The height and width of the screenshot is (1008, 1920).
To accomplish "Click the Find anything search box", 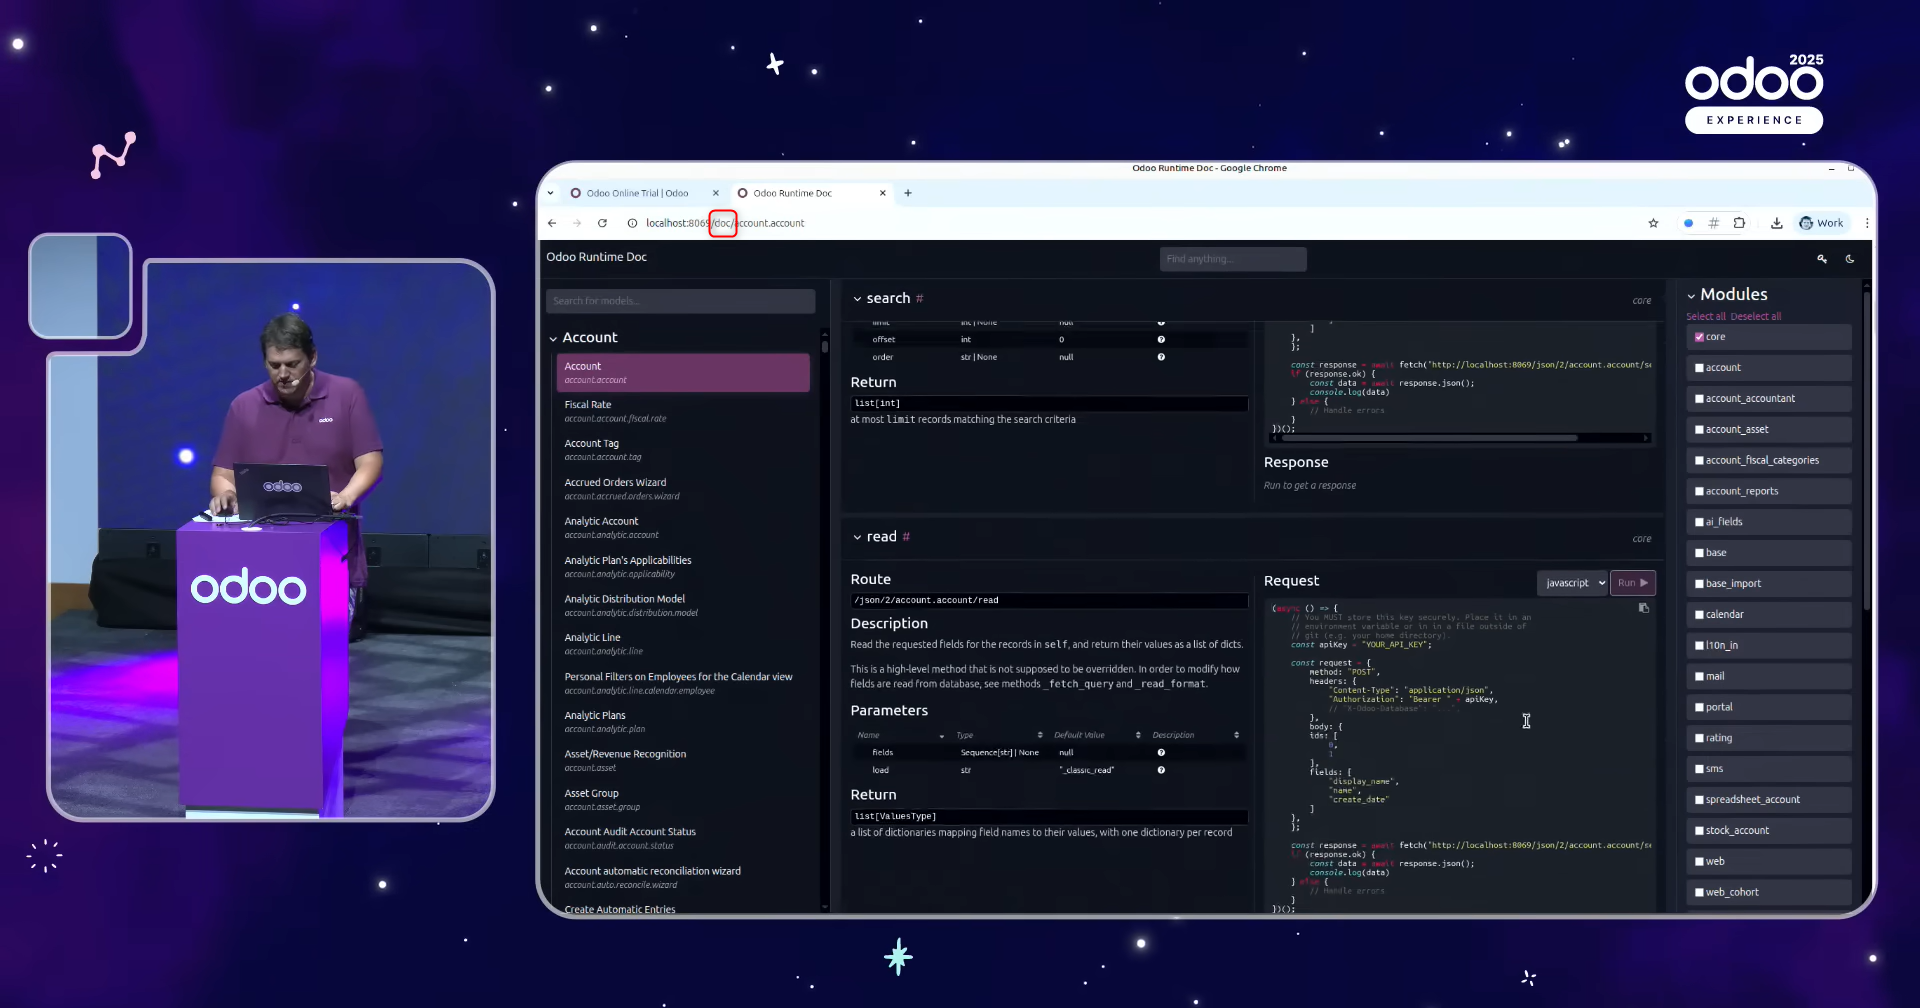I will point(1233,259).
